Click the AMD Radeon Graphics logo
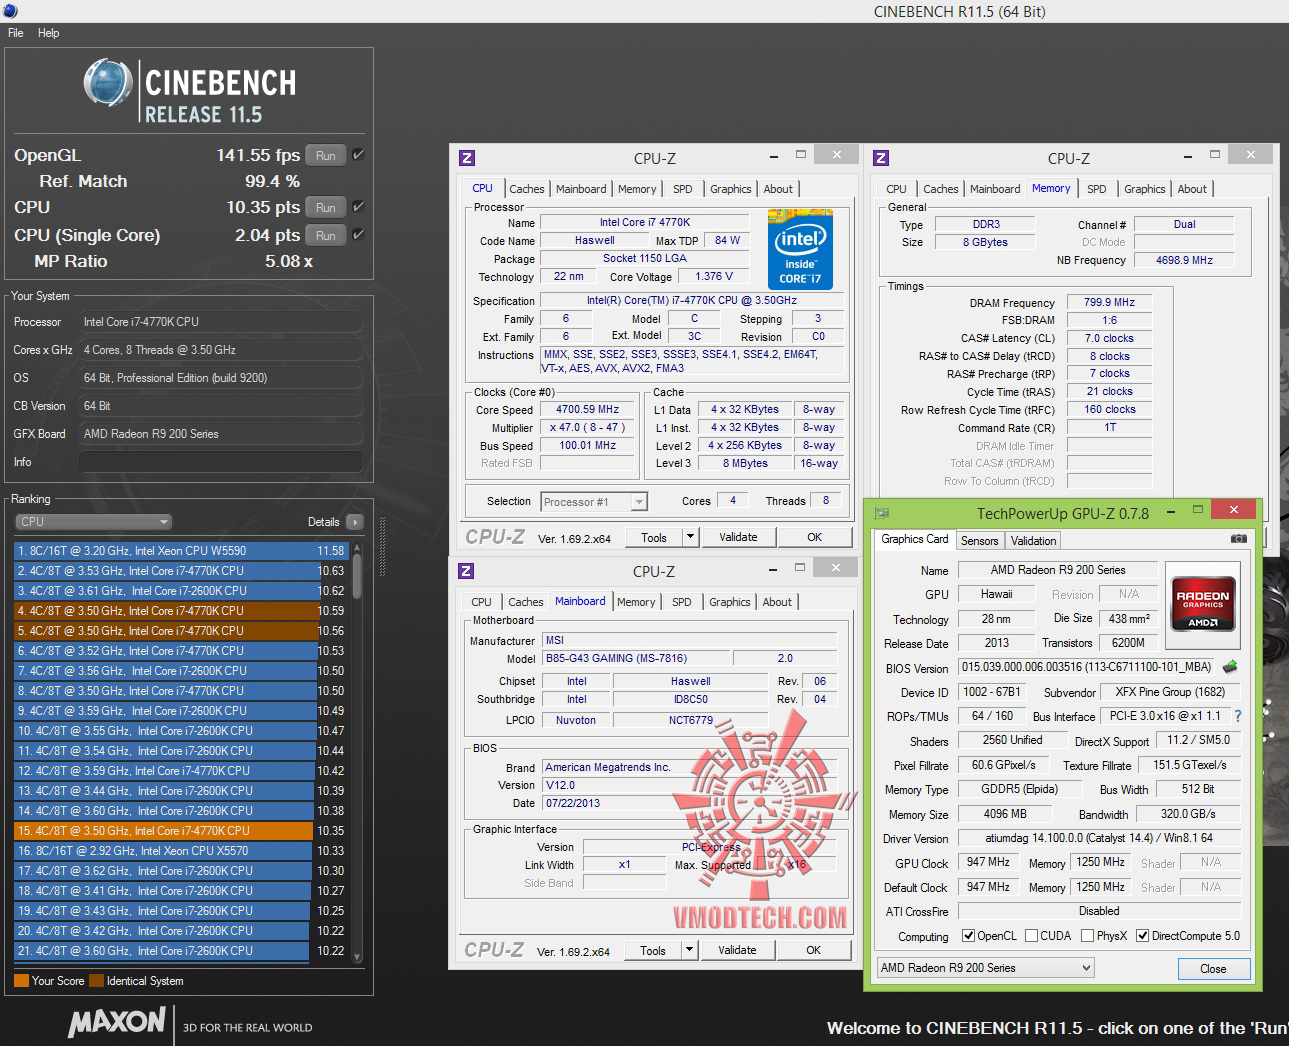Image resolution: width=1289 pixels, height=1046 pixels. [1203, 604]
